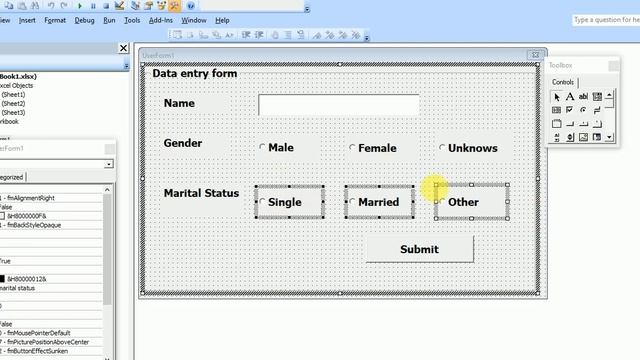This screenshot has height=360, width=640.
Task: Select the ComboBox control in Toolbox
Action: [x=597, y=97]
